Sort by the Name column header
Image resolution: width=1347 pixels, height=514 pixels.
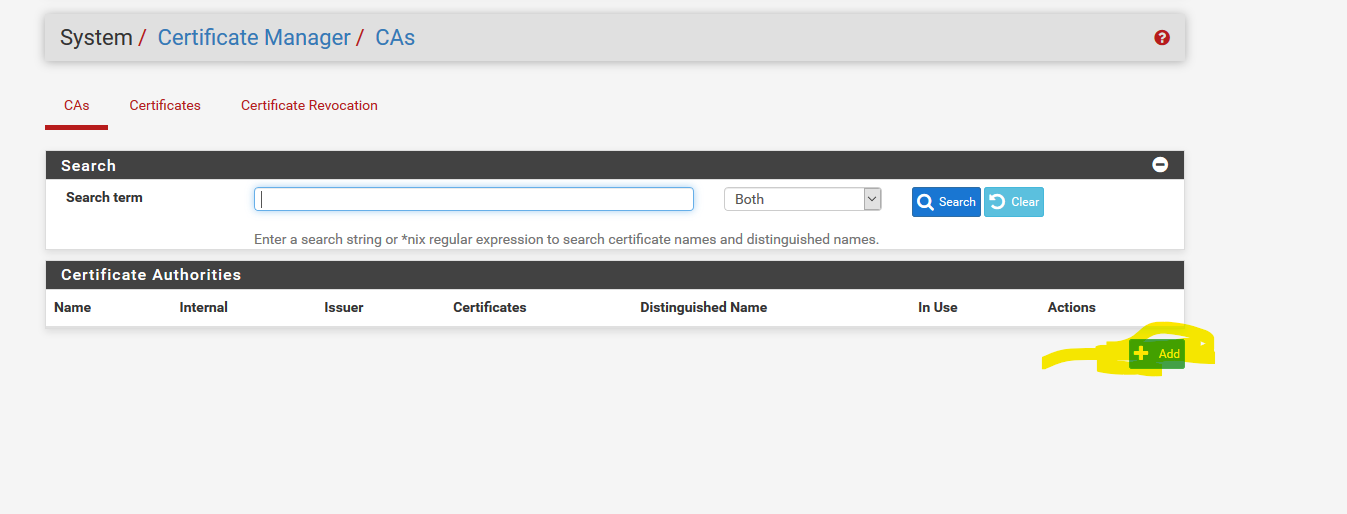tap(73, 307)
